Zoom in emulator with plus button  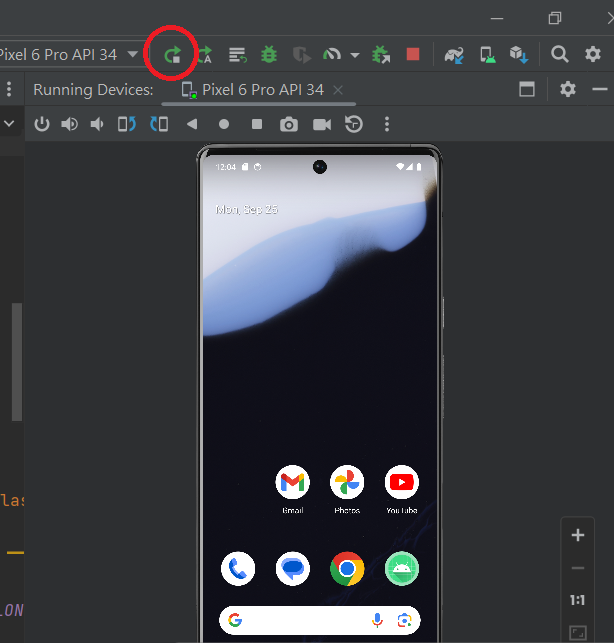577,535
